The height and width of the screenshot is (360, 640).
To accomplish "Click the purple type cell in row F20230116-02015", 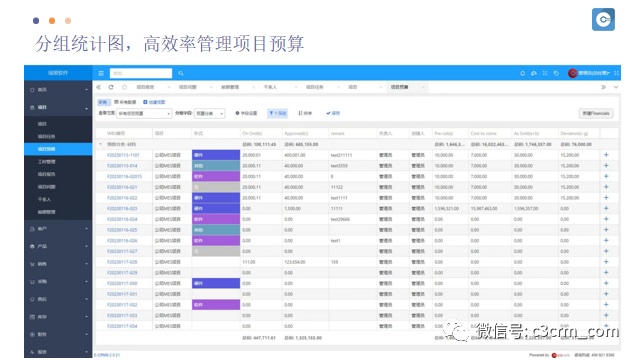I will [216, 176].
